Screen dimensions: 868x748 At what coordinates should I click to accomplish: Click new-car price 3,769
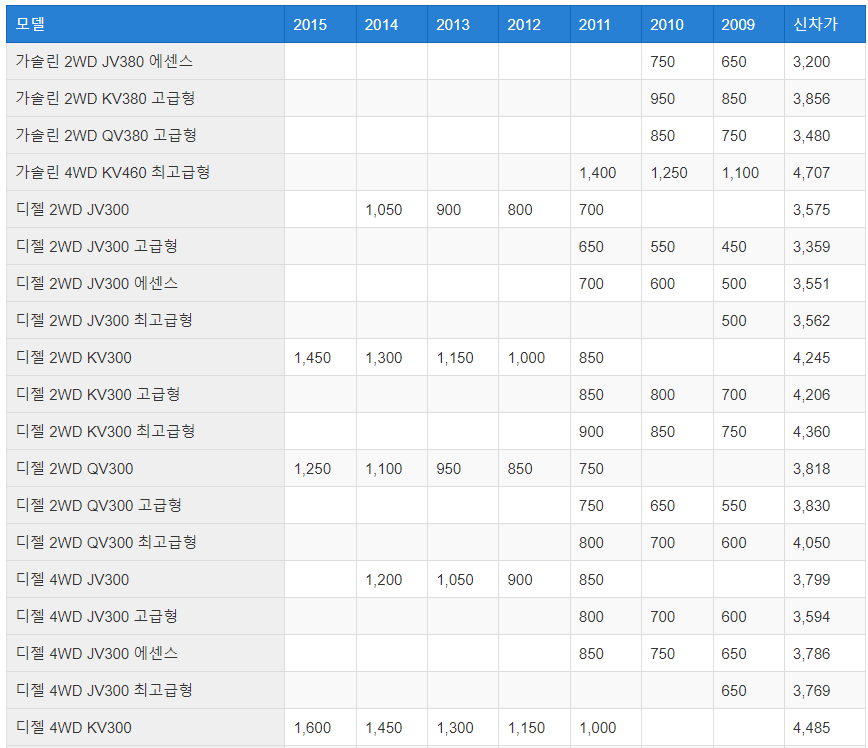point(811,691)
